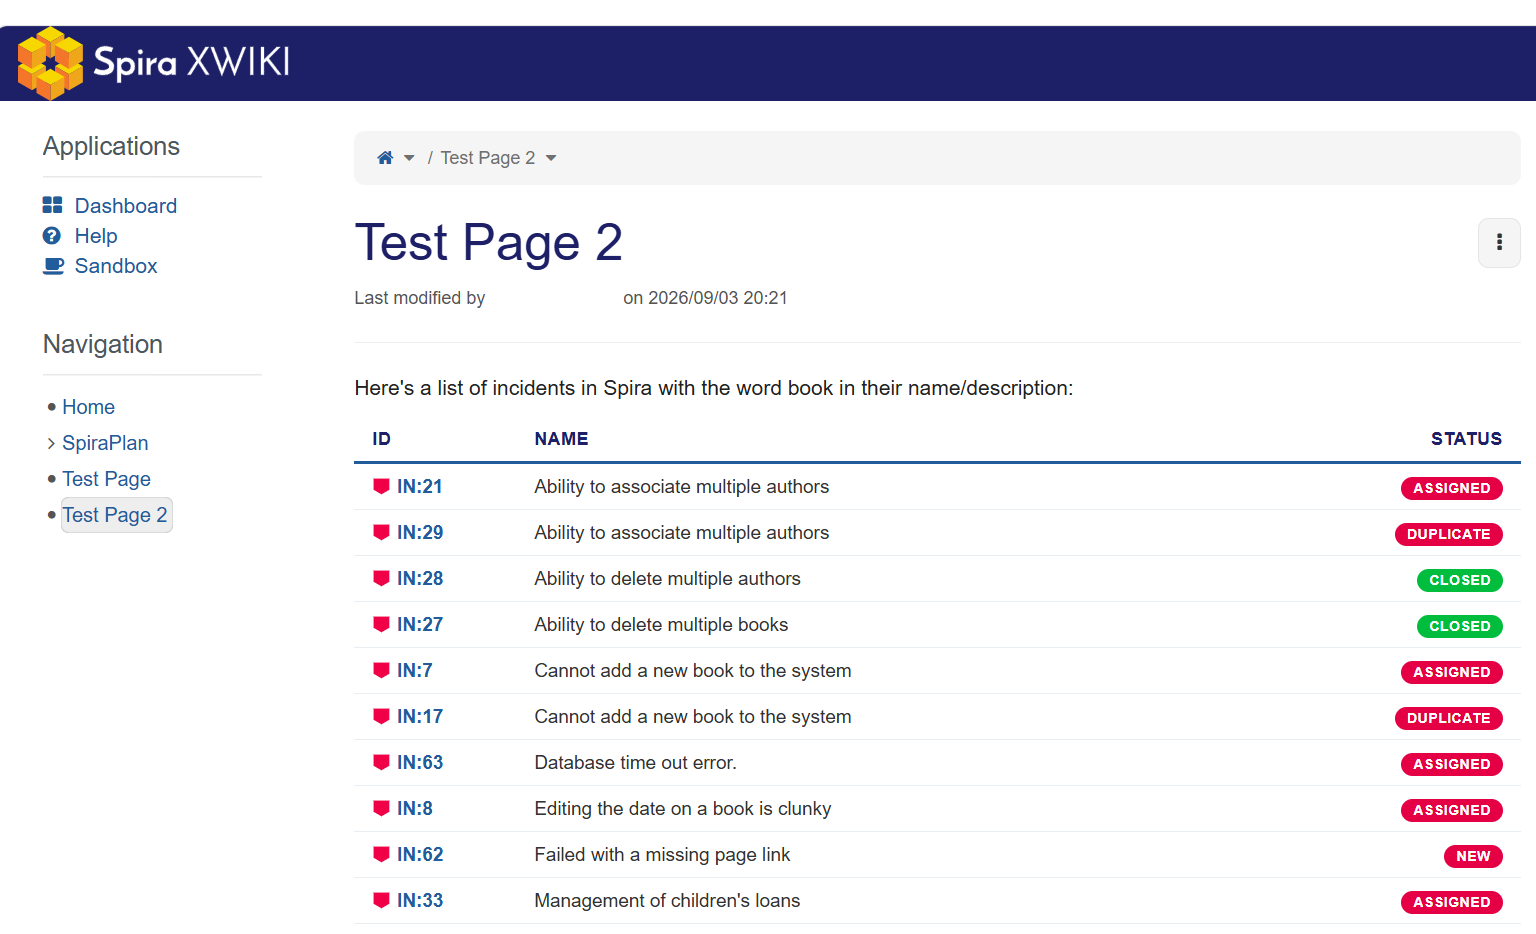
Task: Open SpiraPlan in Navigation tree
Action: pos(105,443)
